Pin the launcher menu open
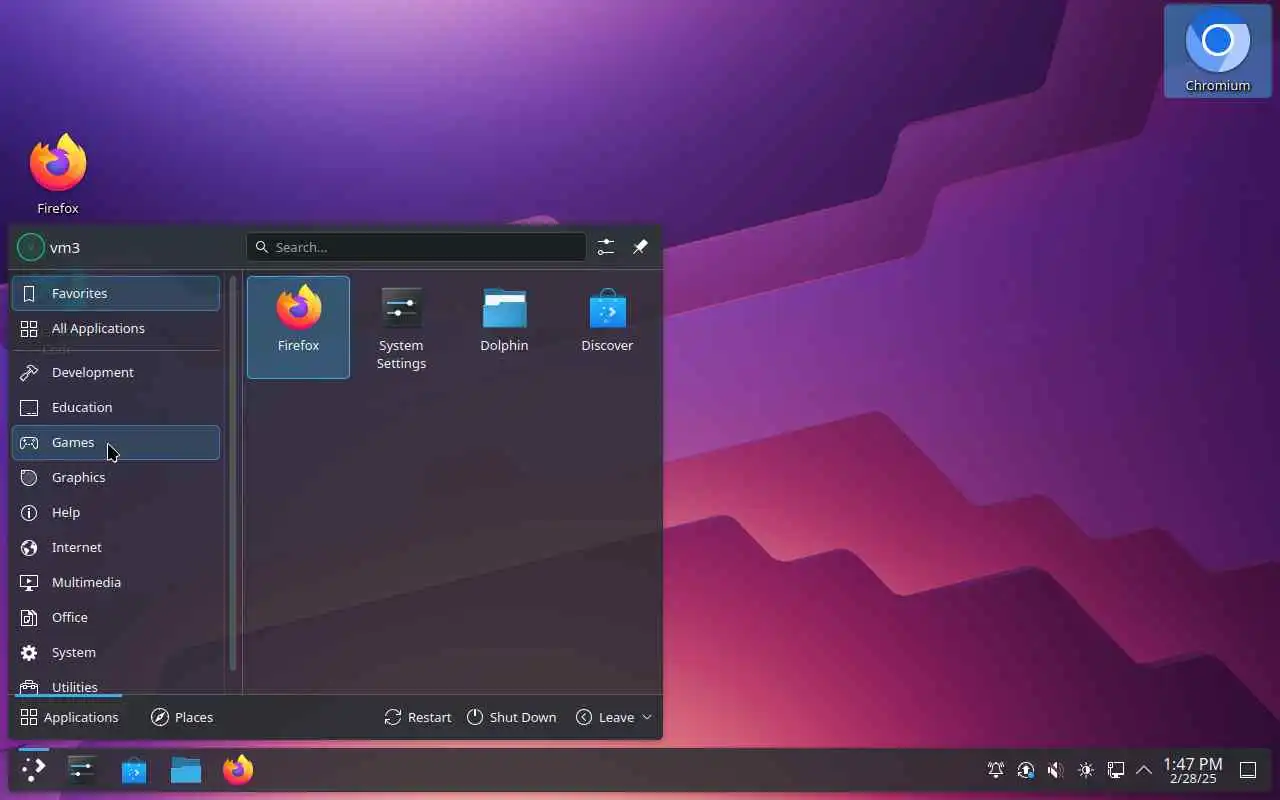The height and width of the screenshot is (800, 1280). [640, 247]
